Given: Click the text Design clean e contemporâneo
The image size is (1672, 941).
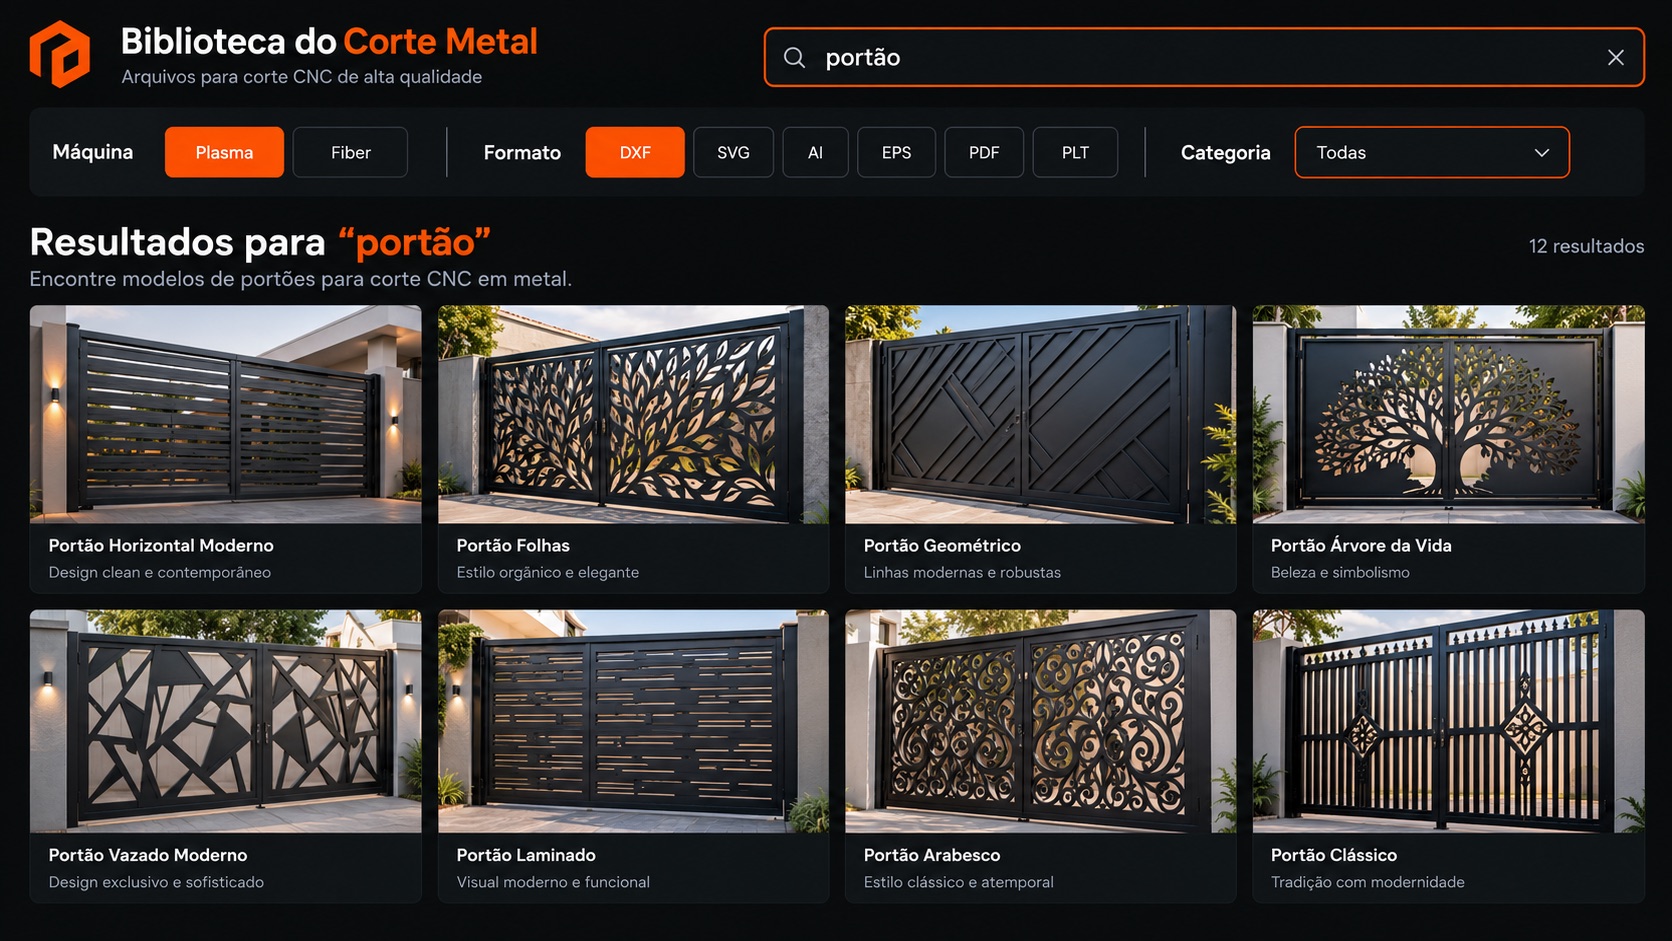Looking at the screenshot, I should (x=160, y=572).
